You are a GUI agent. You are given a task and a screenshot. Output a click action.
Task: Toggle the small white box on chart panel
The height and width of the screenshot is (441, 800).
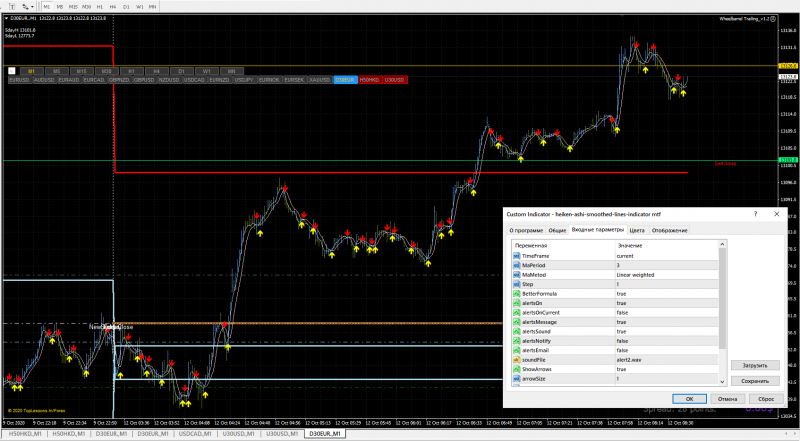12,71
